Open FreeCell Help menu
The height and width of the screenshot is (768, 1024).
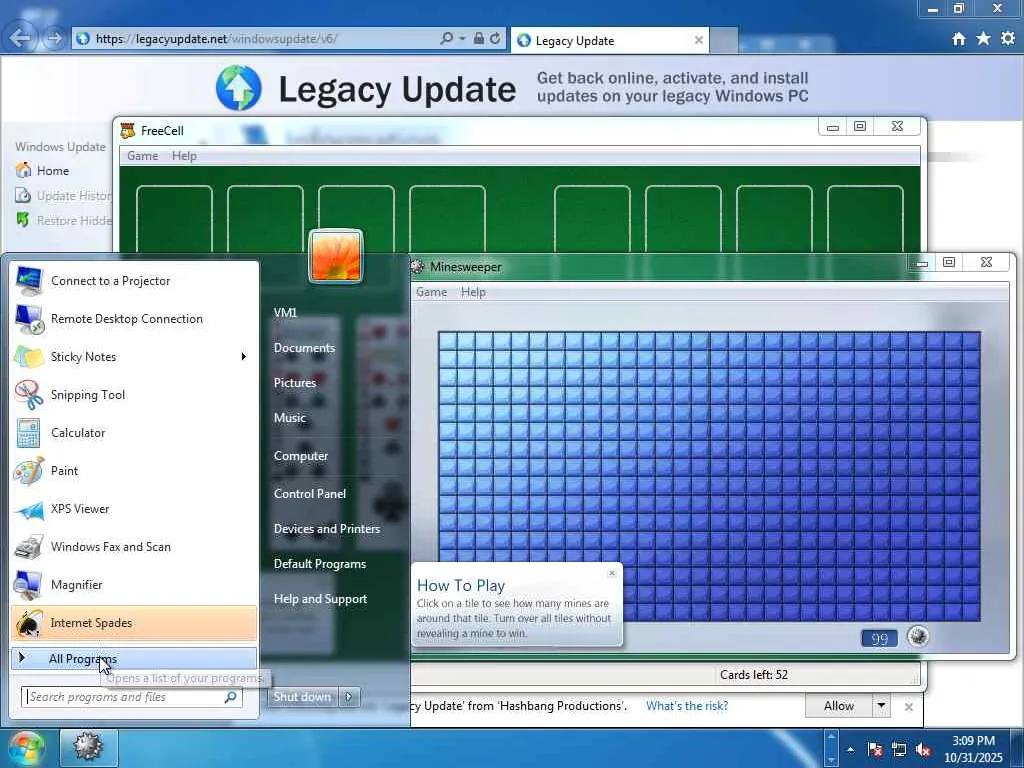(184, 156)
